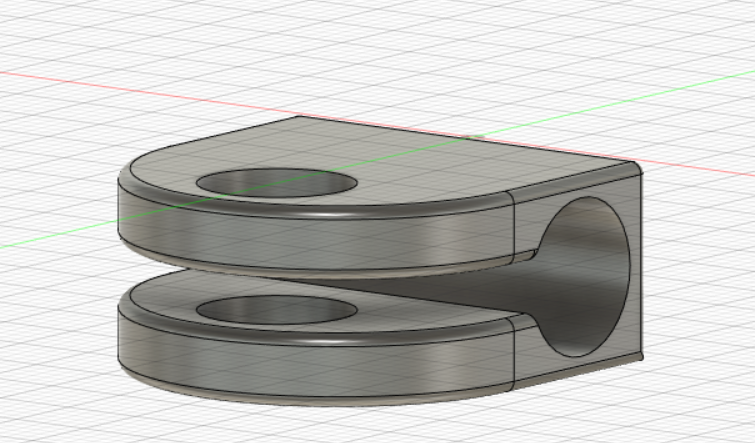Select the large bore on the right end face
755x443 pixels.
point(583,277)
